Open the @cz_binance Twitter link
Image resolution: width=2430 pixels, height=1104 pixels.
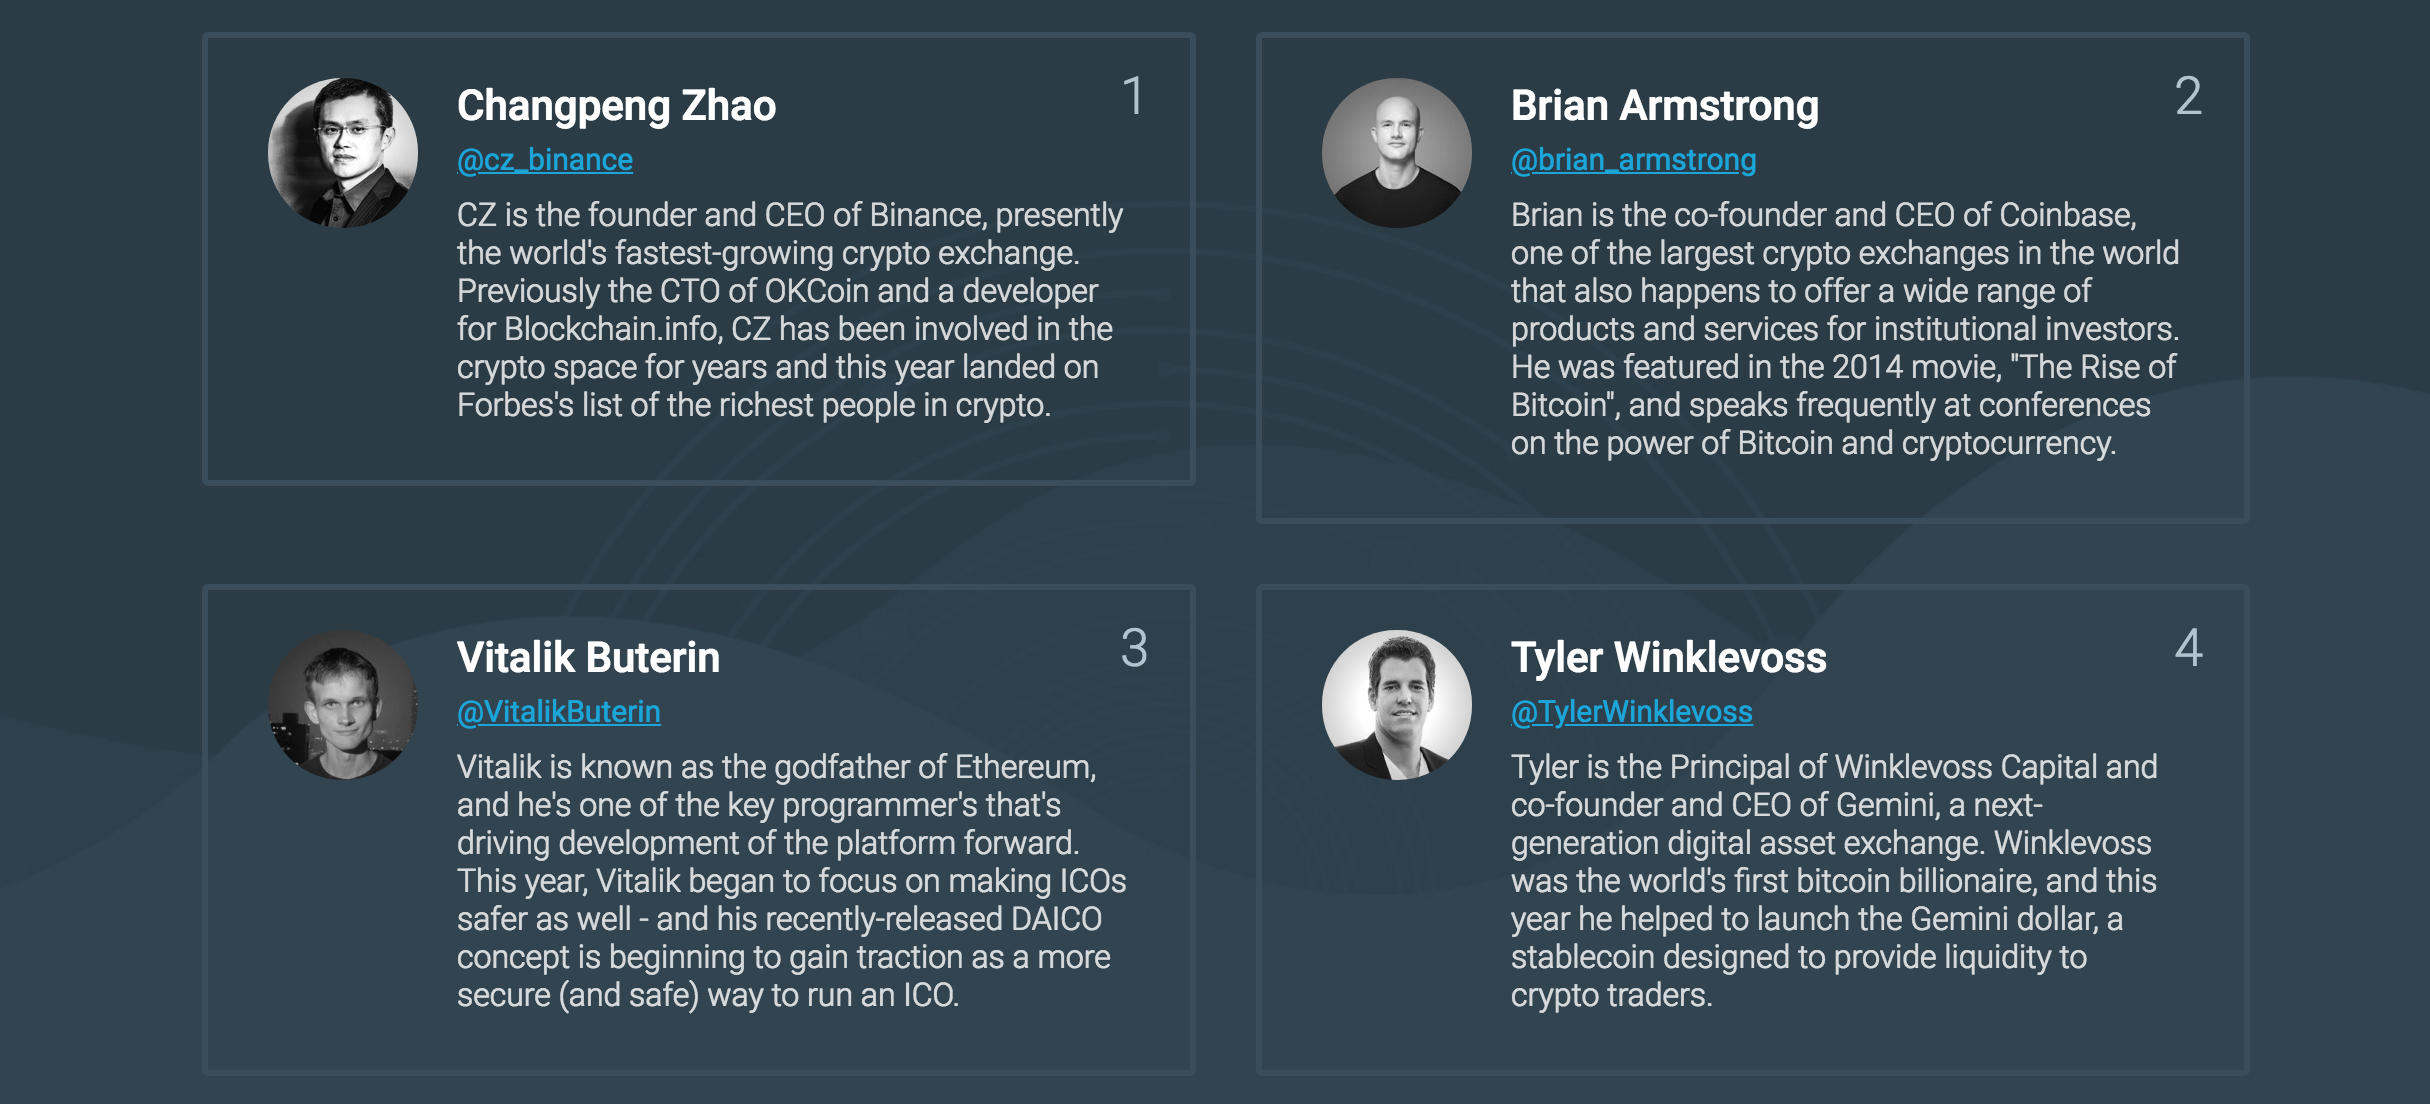[x=544, y=159]
